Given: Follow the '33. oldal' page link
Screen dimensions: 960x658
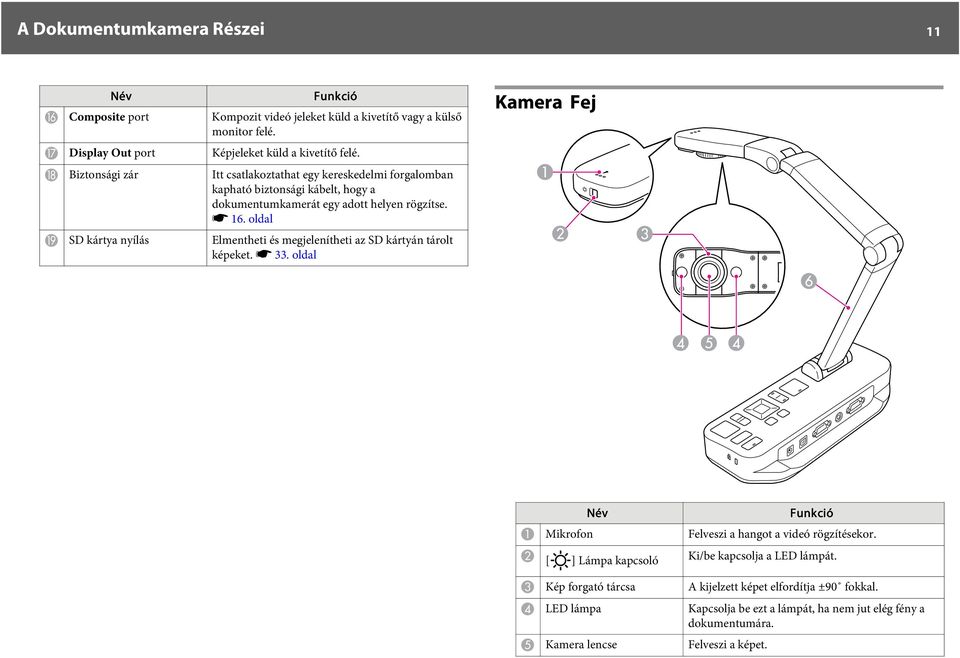Looking at the screenshot, I should (x=295, y=255).
